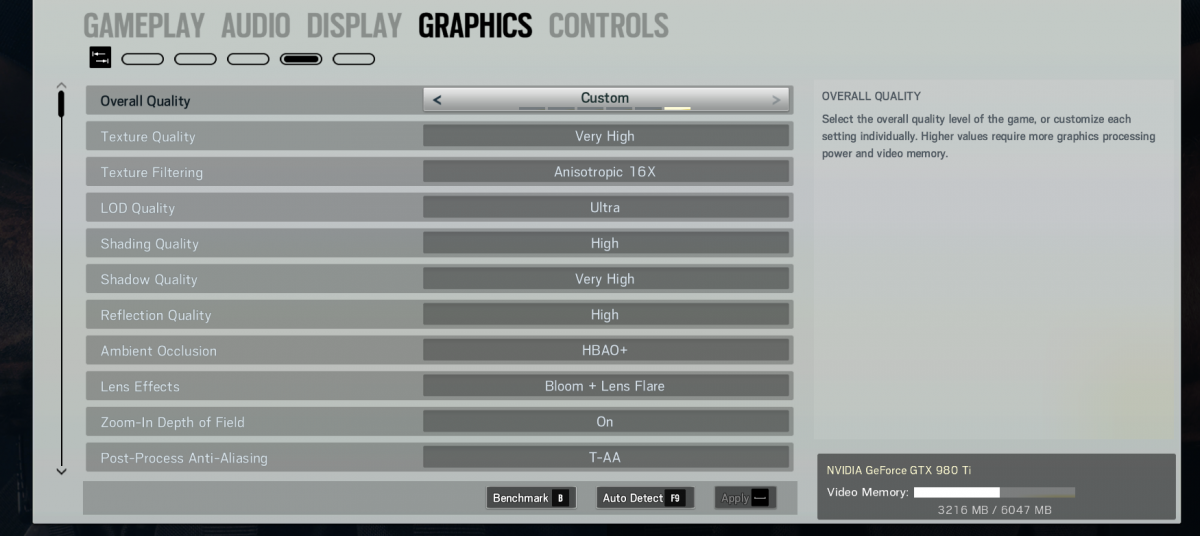Select the Overall Quality row label
Viewport: 1200px width, 536px height.
145,101
